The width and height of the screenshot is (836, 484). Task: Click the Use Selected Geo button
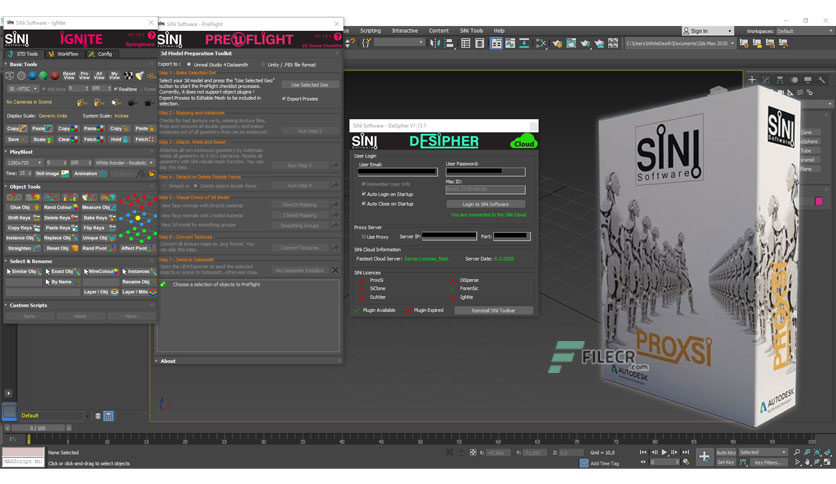[x=310, y=85]
